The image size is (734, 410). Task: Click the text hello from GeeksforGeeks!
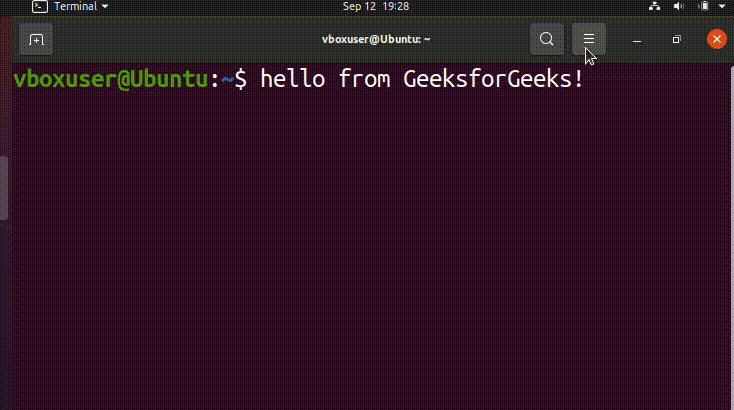coord(422,79)
